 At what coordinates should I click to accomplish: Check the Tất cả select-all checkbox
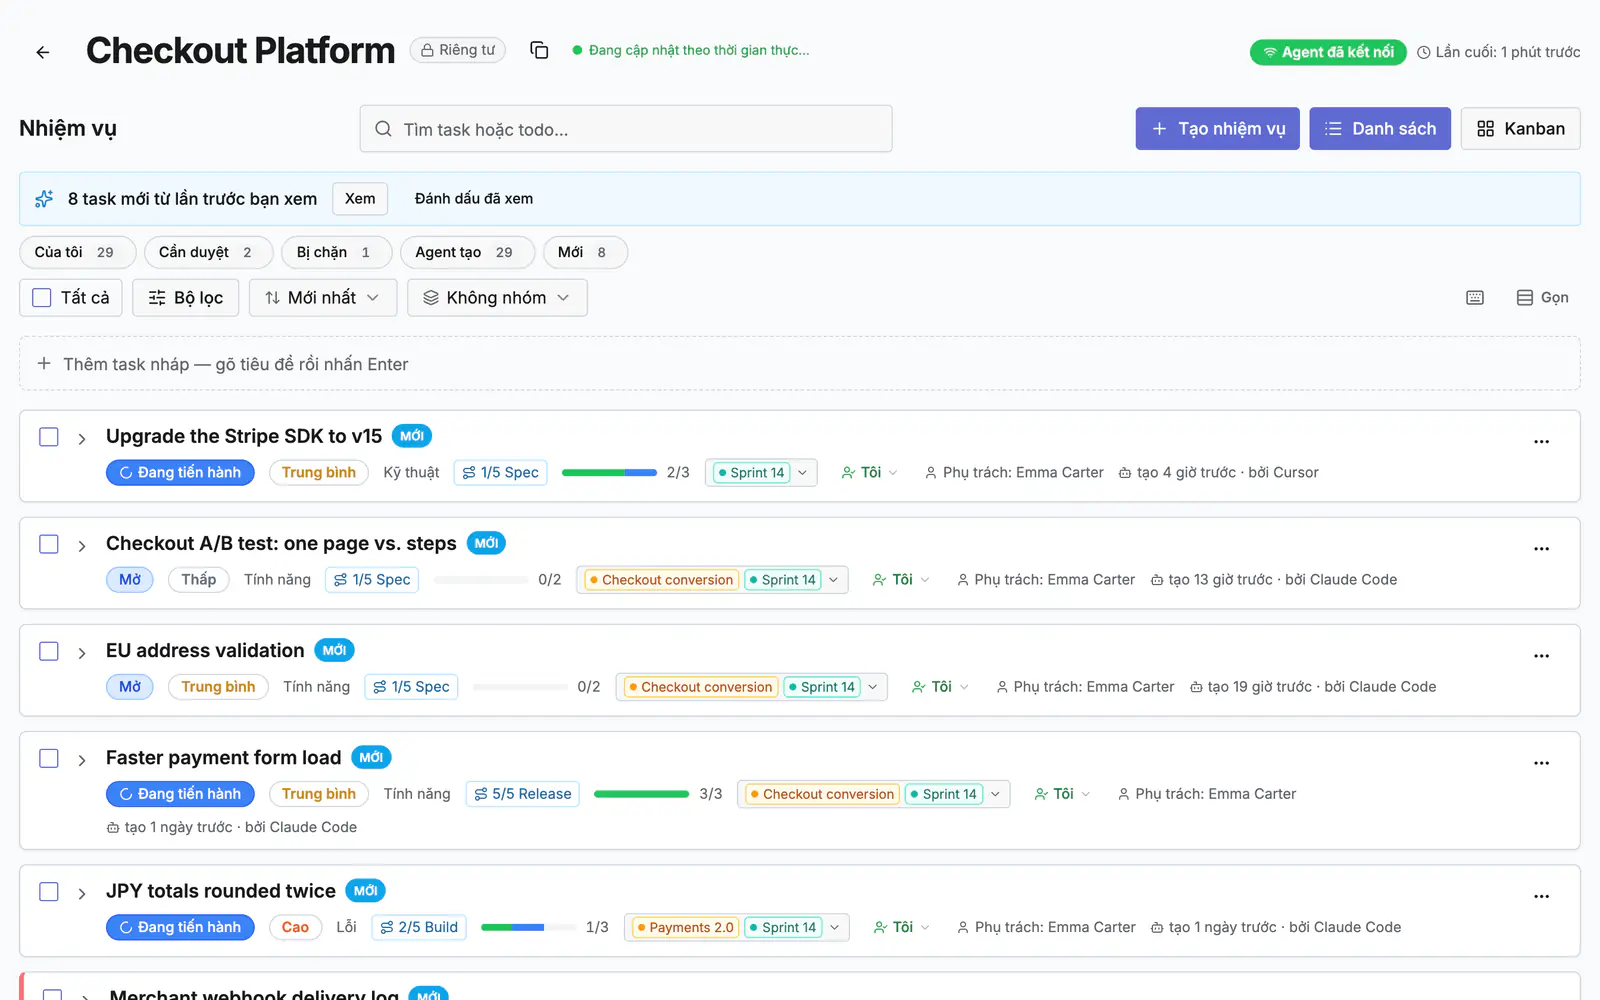tap(41, 298)
